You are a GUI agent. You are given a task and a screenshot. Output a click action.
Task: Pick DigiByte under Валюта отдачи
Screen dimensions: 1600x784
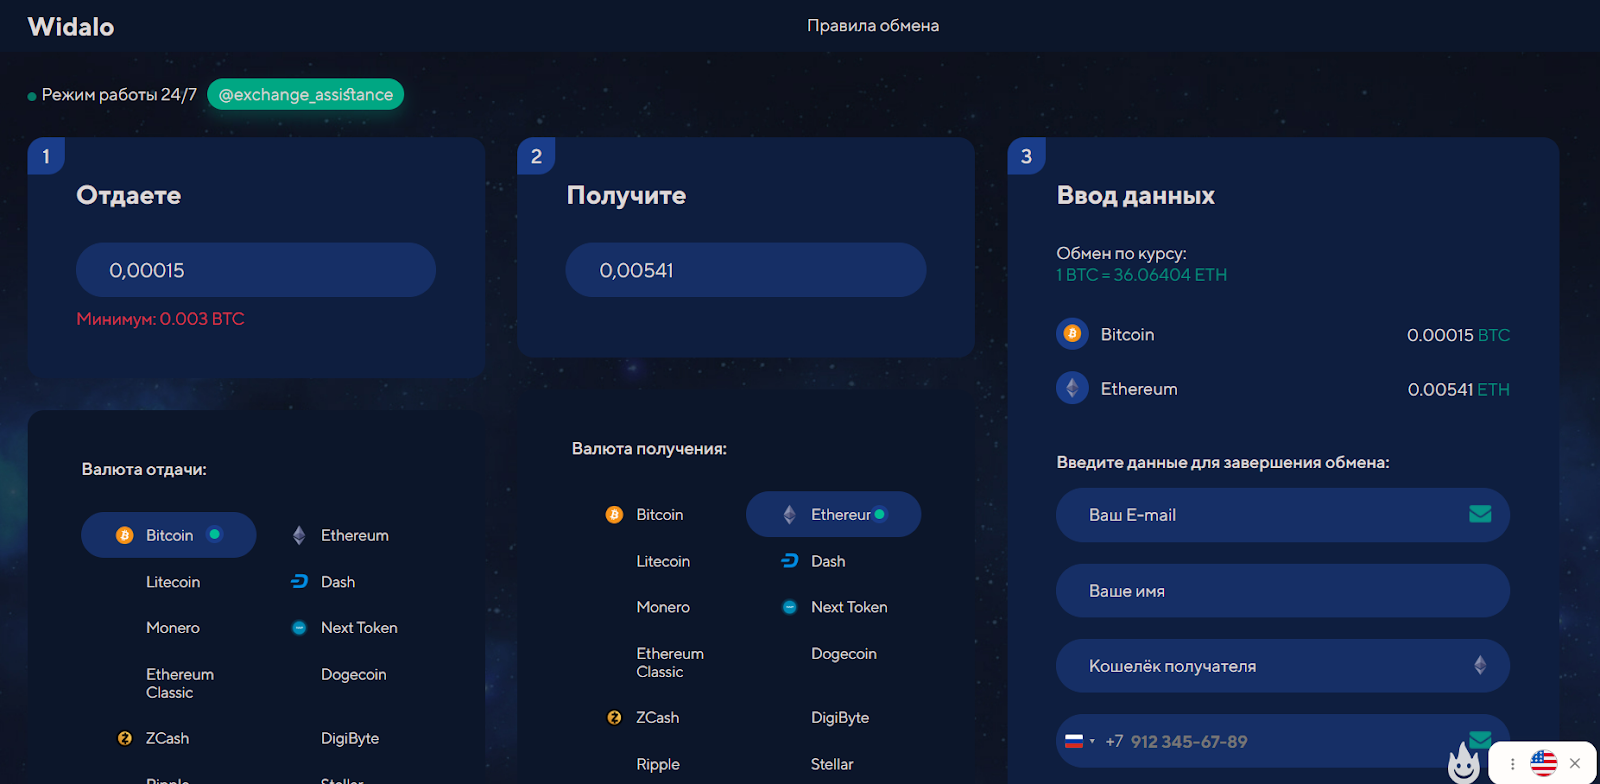coord(350,738)
